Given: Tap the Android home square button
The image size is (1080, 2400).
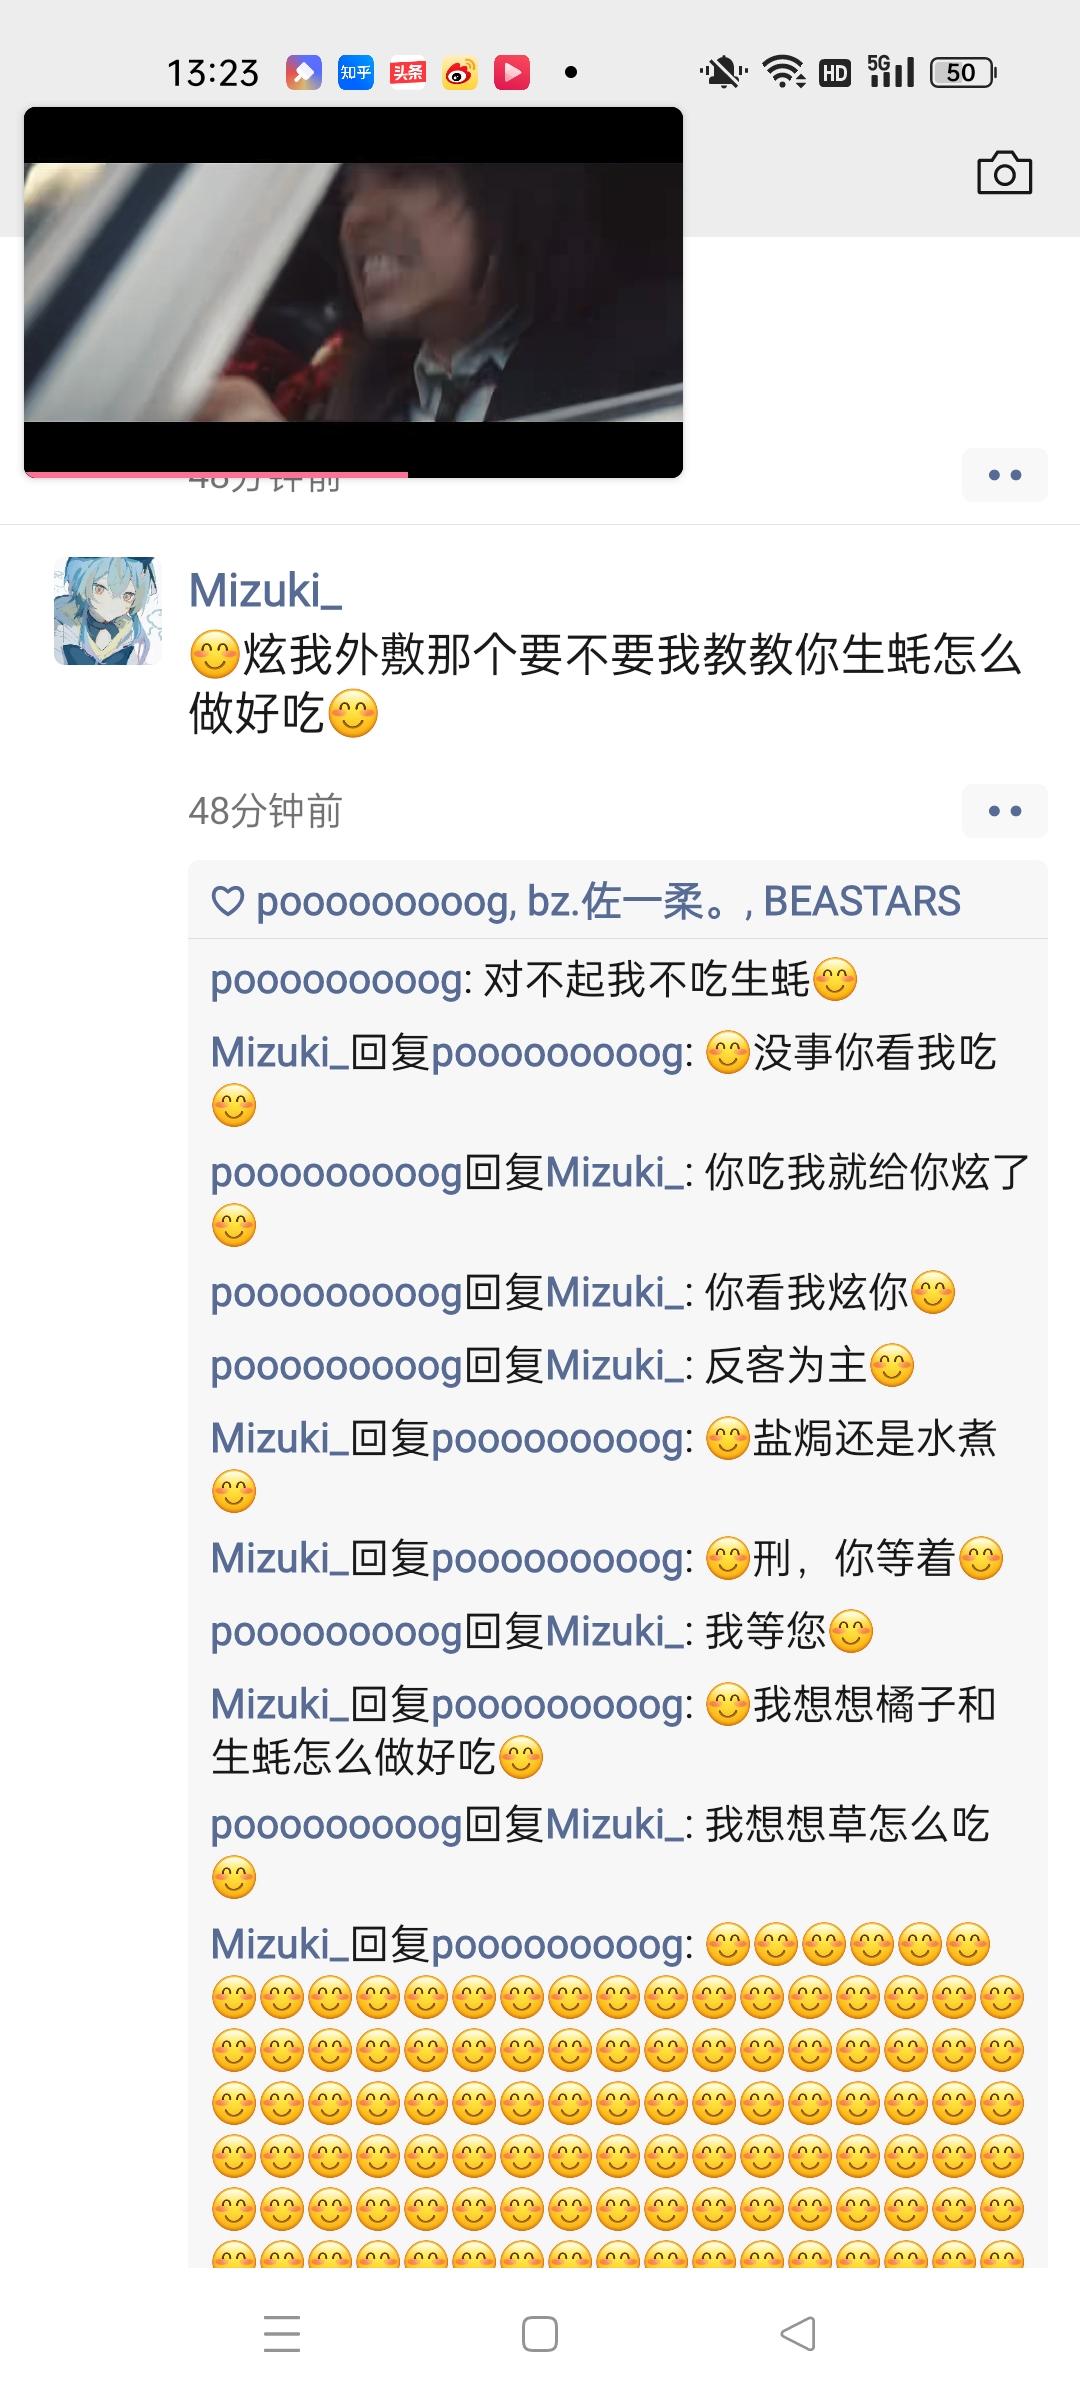Looking at the screenshot, I should tap(540, 2334).
